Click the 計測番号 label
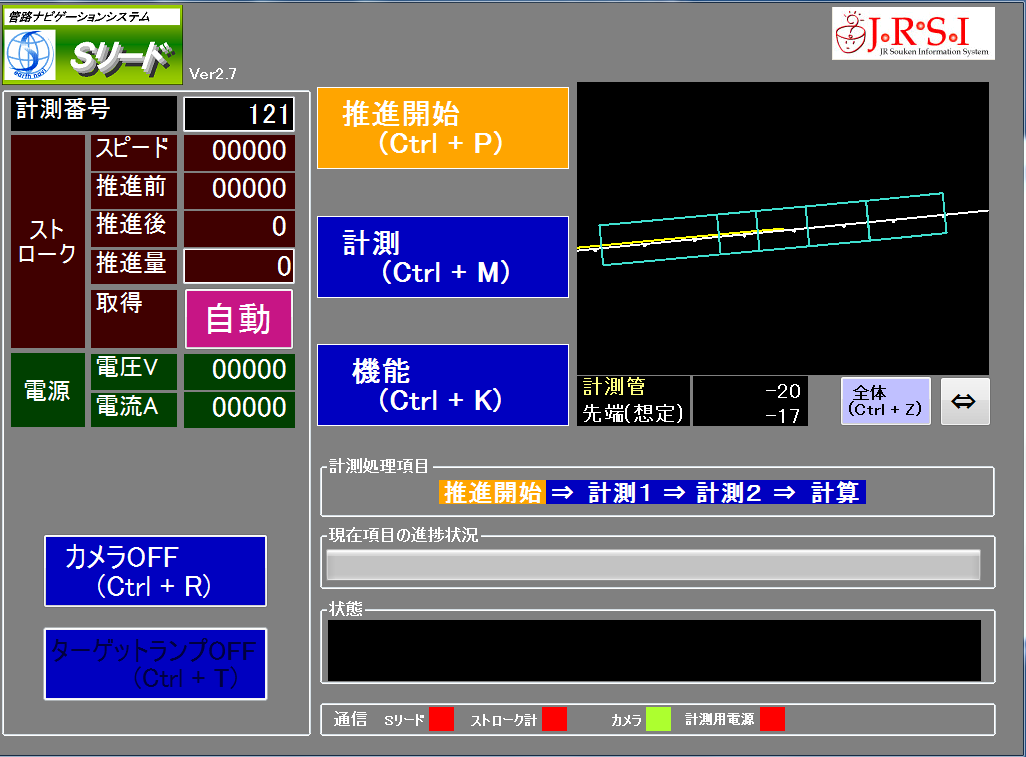The width and height of the screenshot is (1026, 757). click(94, 113)
